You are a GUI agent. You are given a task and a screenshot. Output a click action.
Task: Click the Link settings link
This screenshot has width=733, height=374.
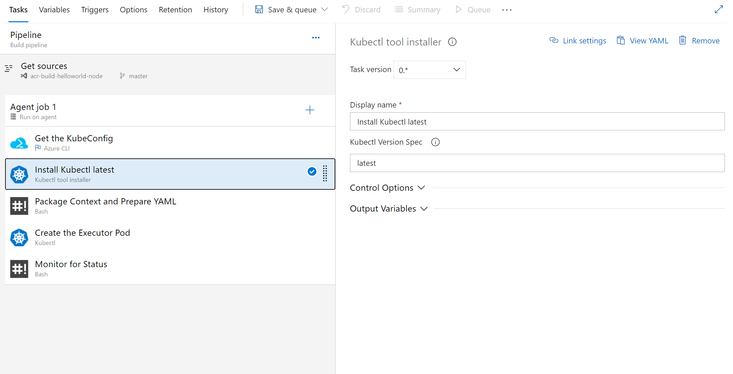click(577, 41)
